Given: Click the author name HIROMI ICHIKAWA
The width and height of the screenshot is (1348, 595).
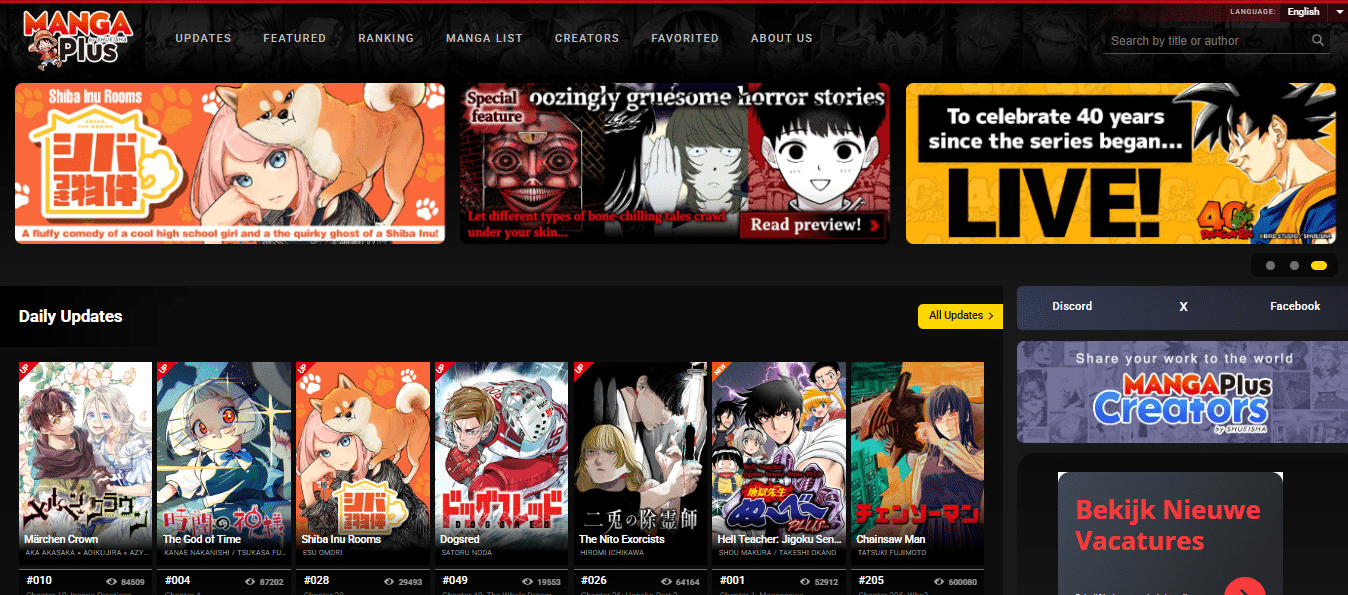Looking at the screenshot, I should (x=613, y=552).
